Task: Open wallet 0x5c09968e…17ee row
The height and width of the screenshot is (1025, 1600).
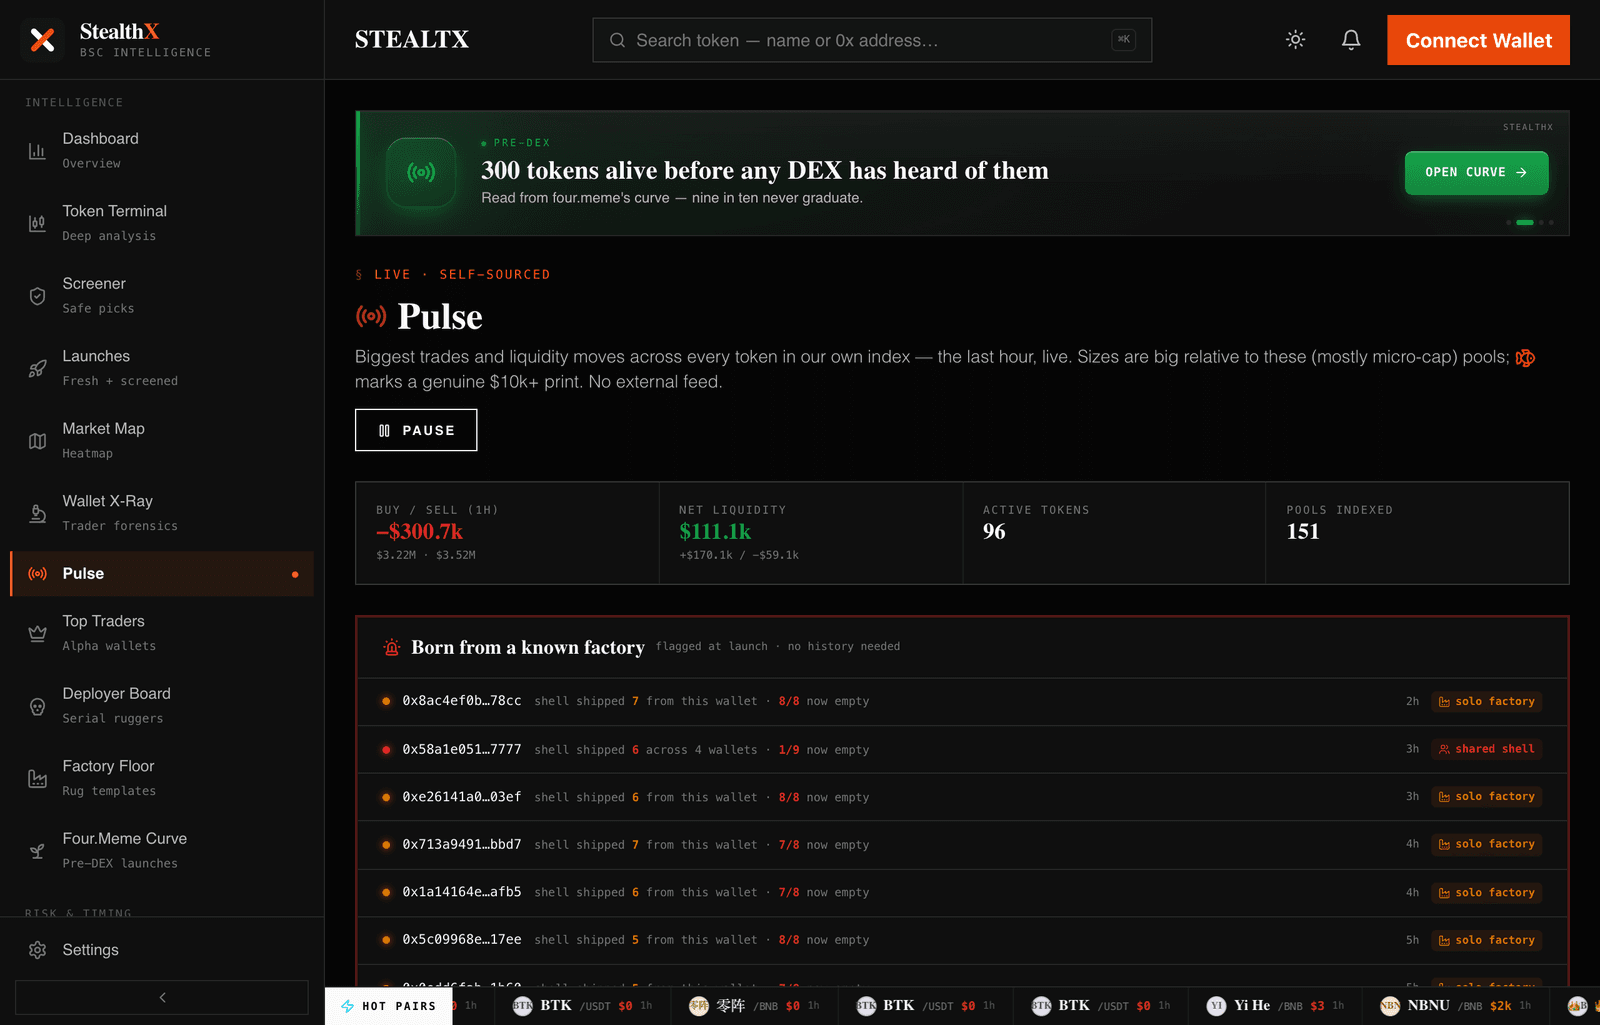Action: pos(962,940)
